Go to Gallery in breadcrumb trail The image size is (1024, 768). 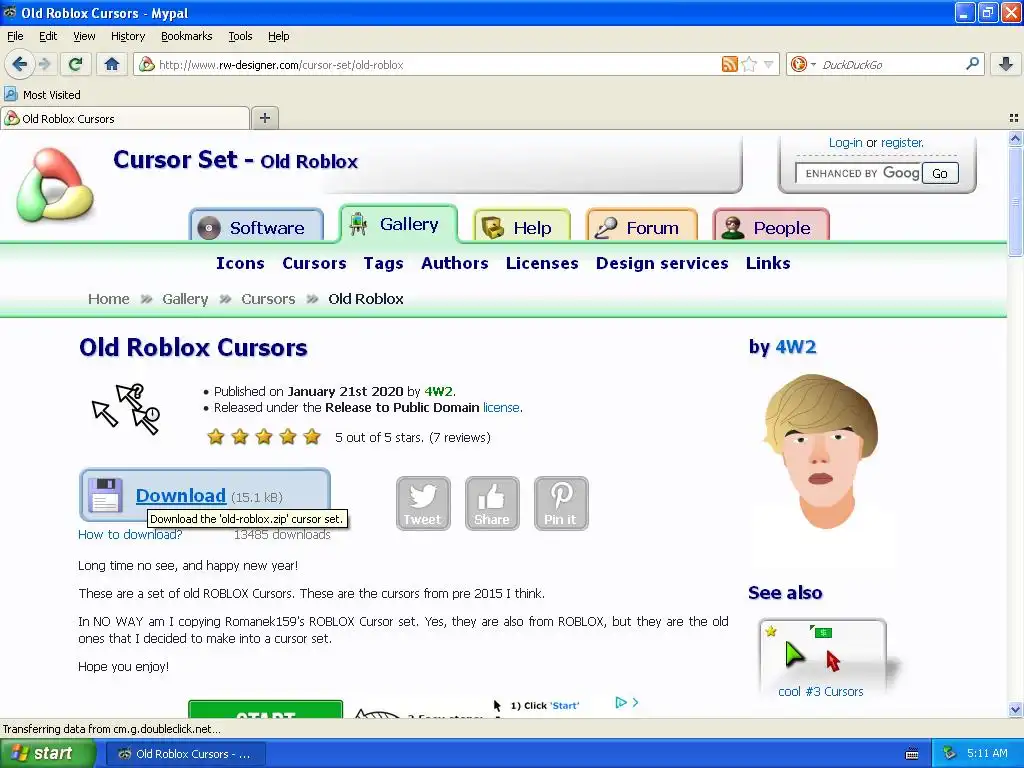185,299
